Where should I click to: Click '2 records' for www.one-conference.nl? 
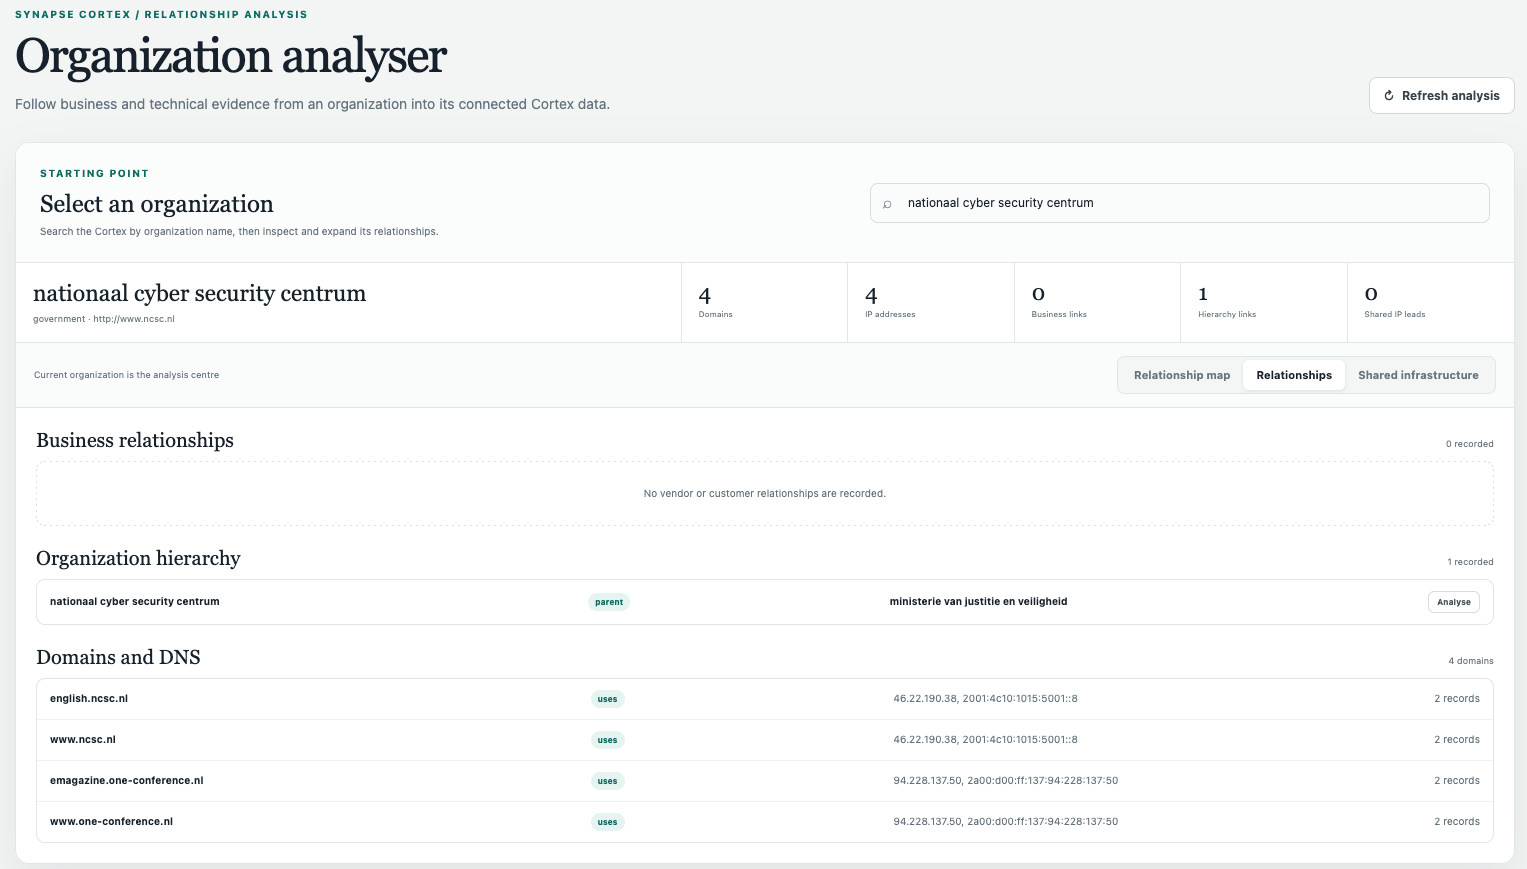click(1456, 822)
